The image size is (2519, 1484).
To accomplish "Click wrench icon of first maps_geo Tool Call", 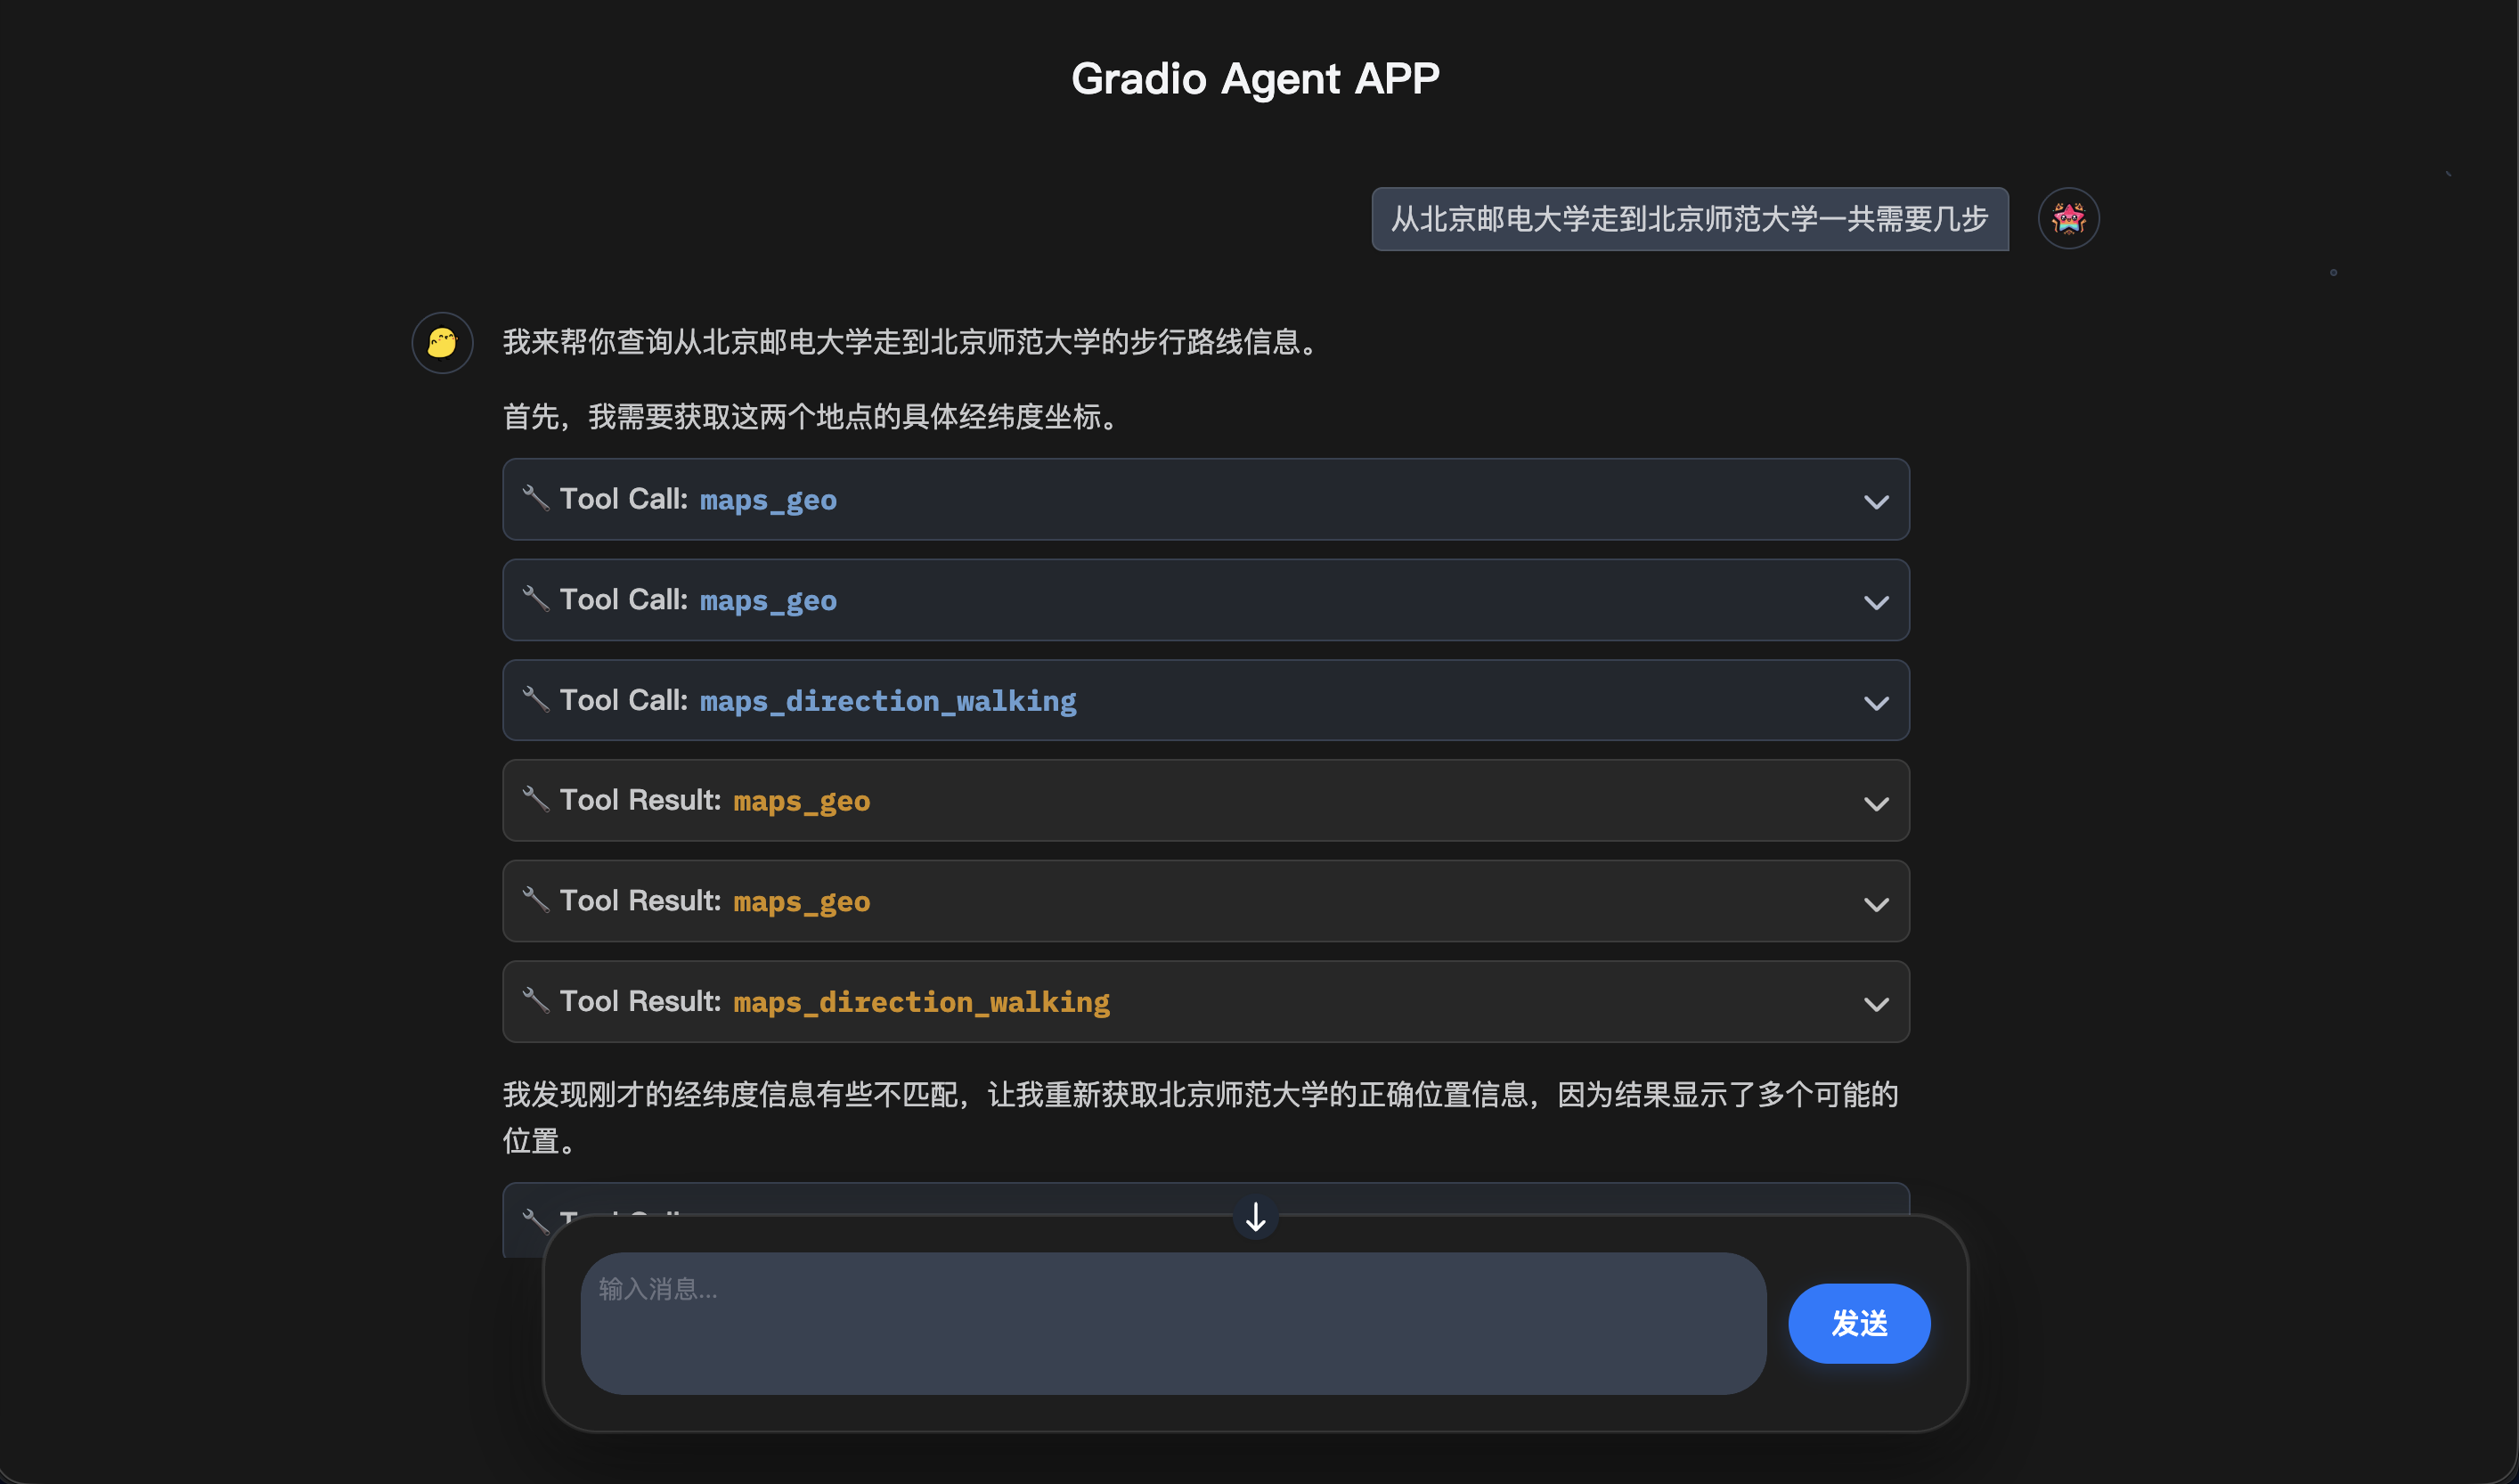I will point(536,498).
